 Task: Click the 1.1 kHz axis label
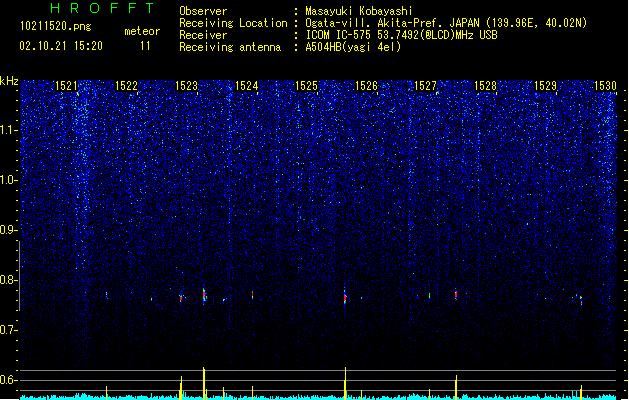(x=8, y=130)
